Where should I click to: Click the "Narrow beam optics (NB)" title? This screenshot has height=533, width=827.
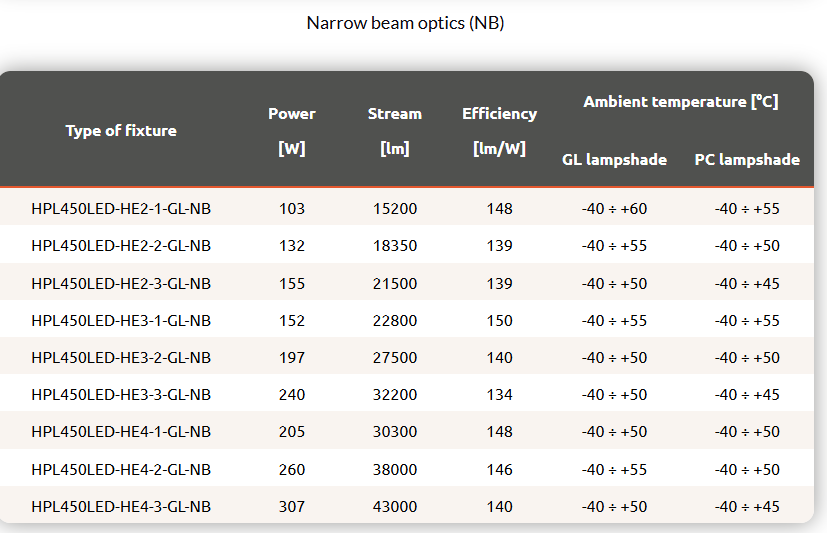(405, 22)
